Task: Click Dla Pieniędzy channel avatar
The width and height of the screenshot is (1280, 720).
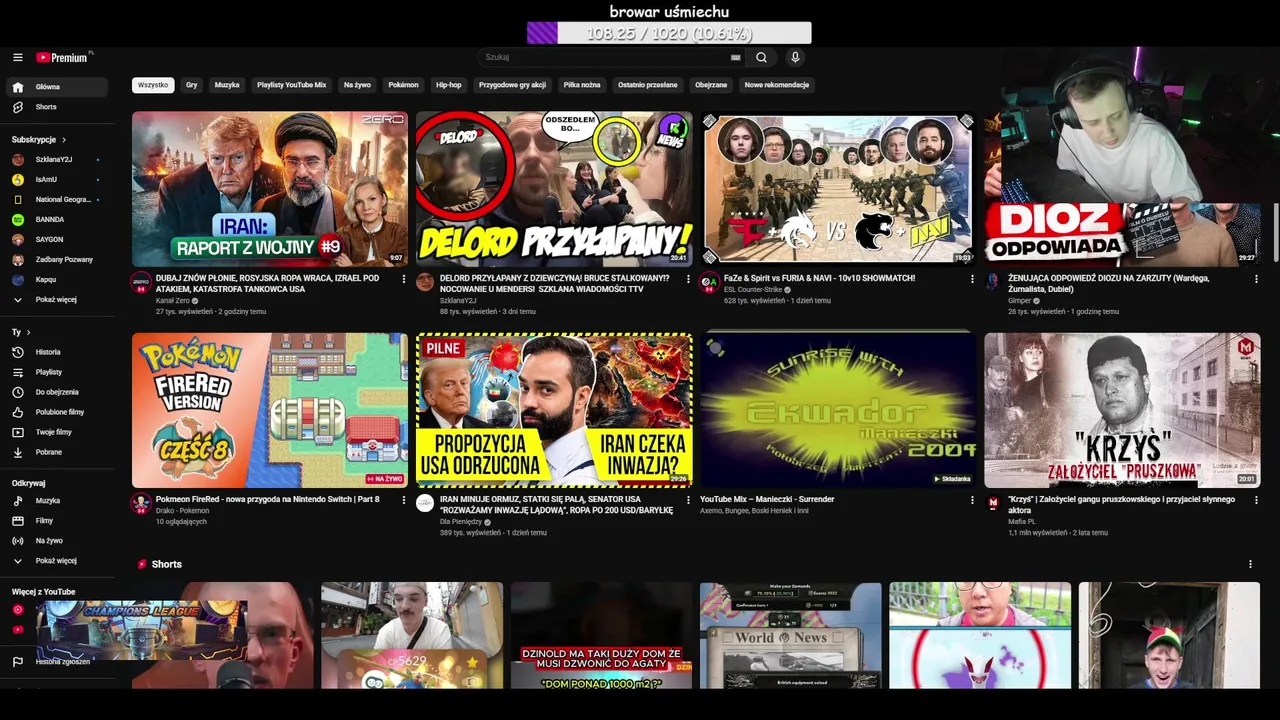Action: pyautogui.click(x=425, y=503)
